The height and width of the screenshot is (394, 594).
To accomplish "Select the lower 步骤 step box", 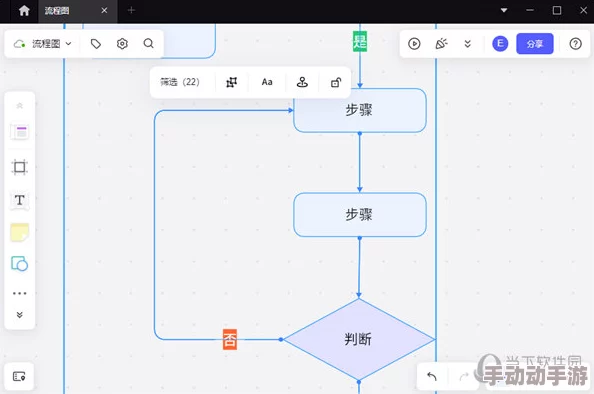I will [360, 215].
